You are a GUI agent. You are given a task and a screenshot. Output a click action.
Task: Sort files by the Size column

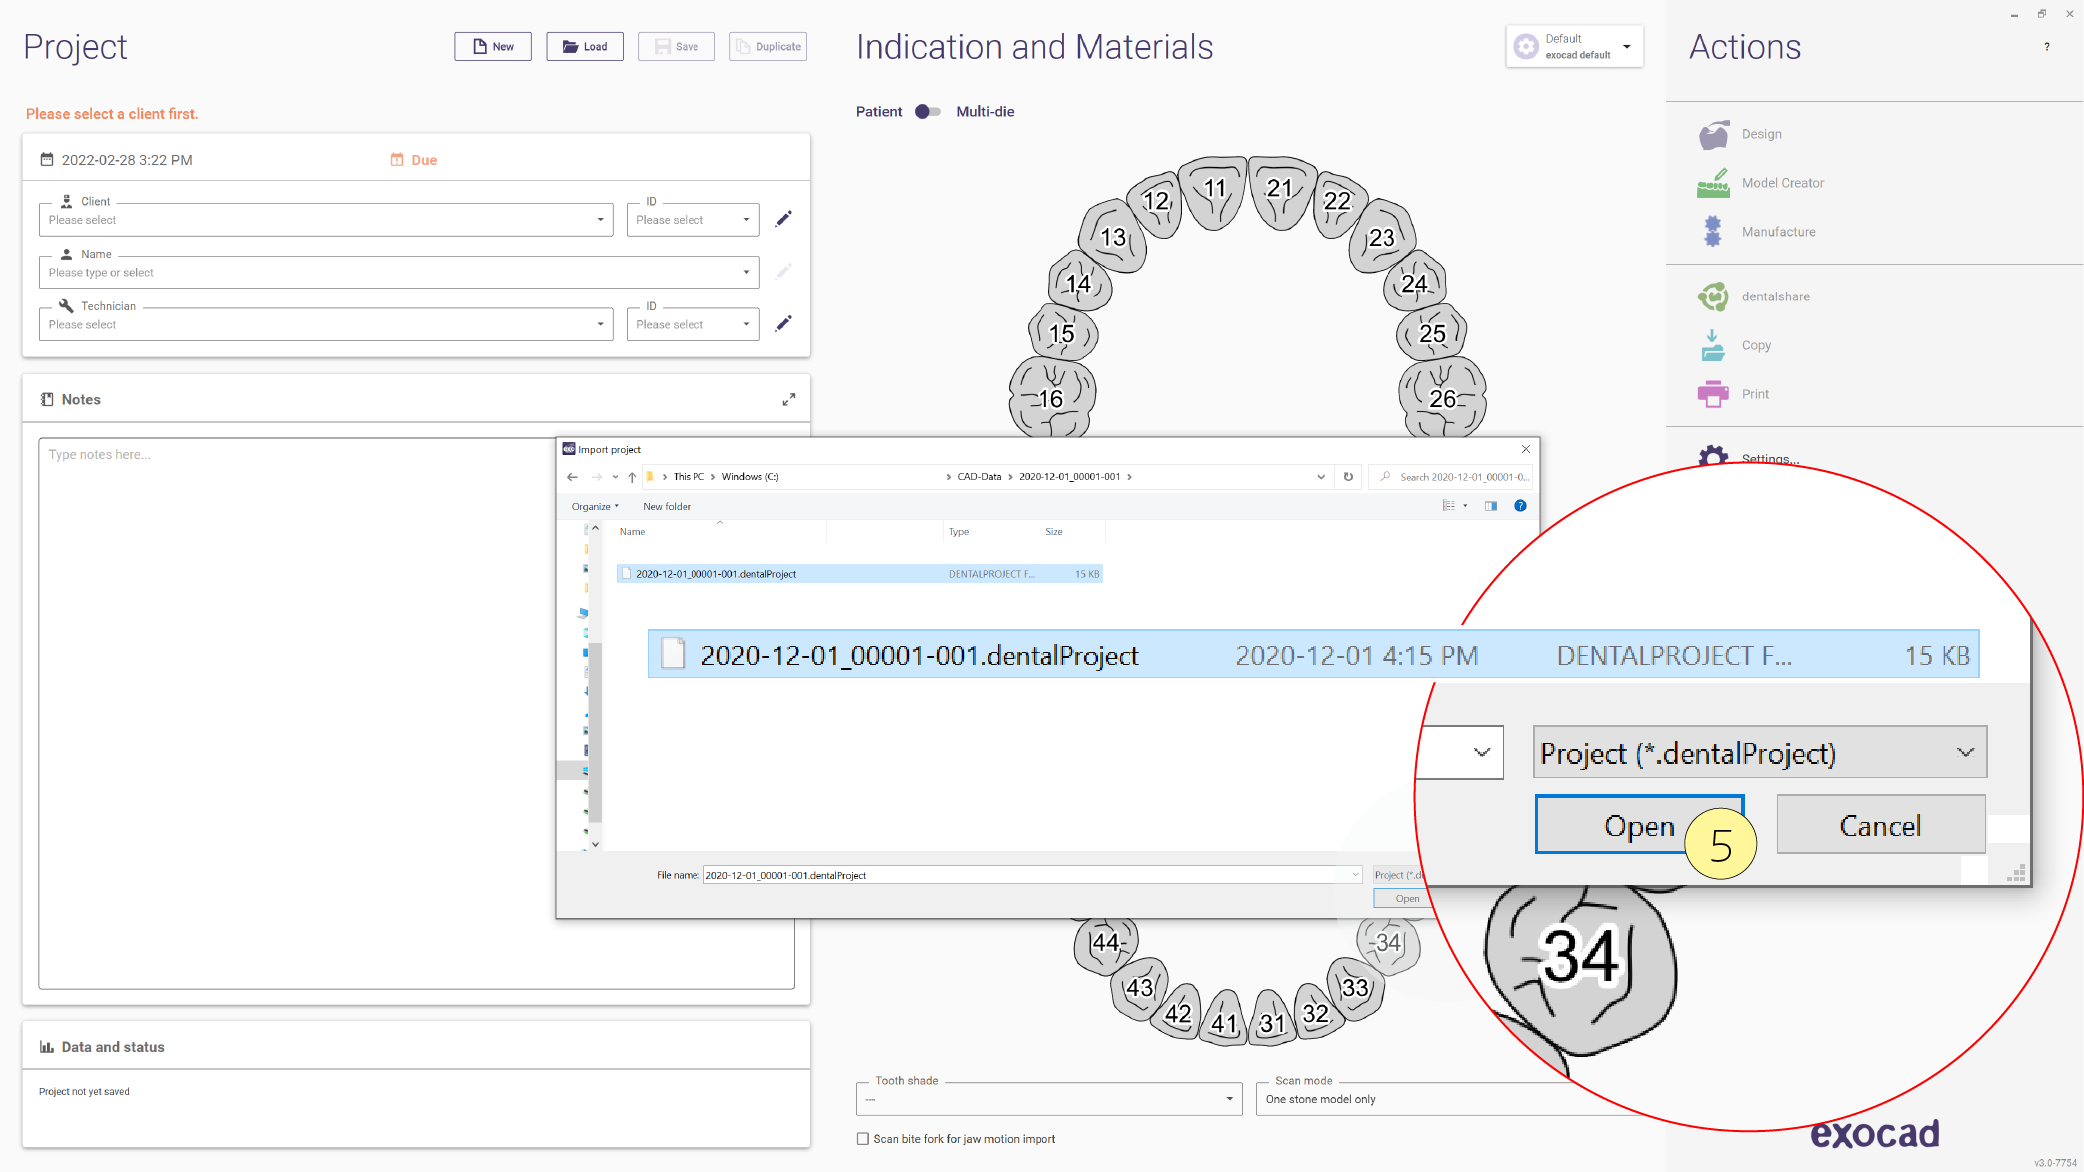(x=1054, y=532)
